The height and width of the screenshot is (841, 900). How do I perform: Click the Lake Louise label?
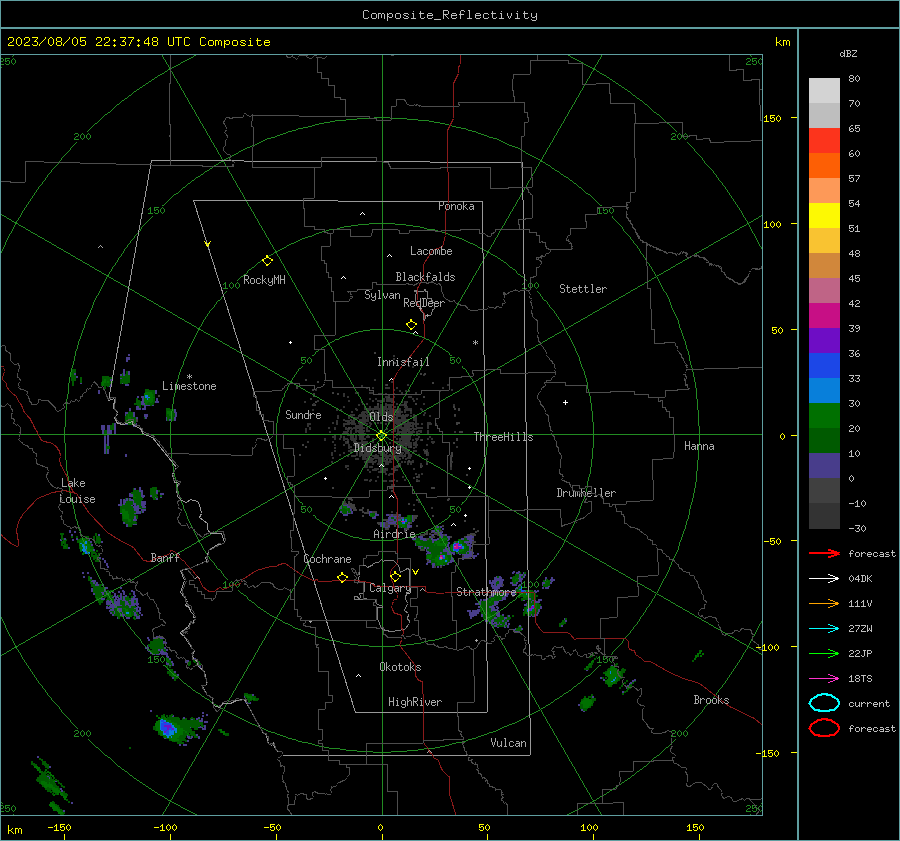77,491
